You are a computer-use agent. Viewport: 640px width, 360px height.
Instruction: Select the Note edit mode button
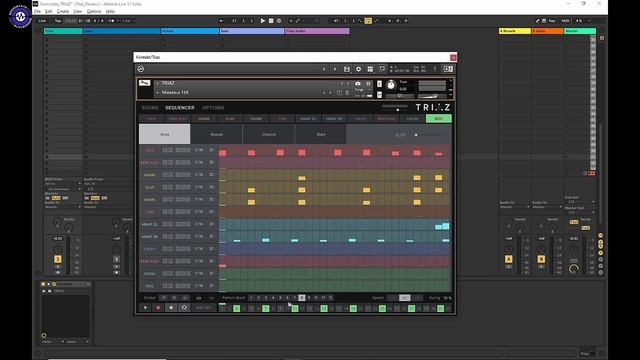pyautogui.click(x=164, y=134)
